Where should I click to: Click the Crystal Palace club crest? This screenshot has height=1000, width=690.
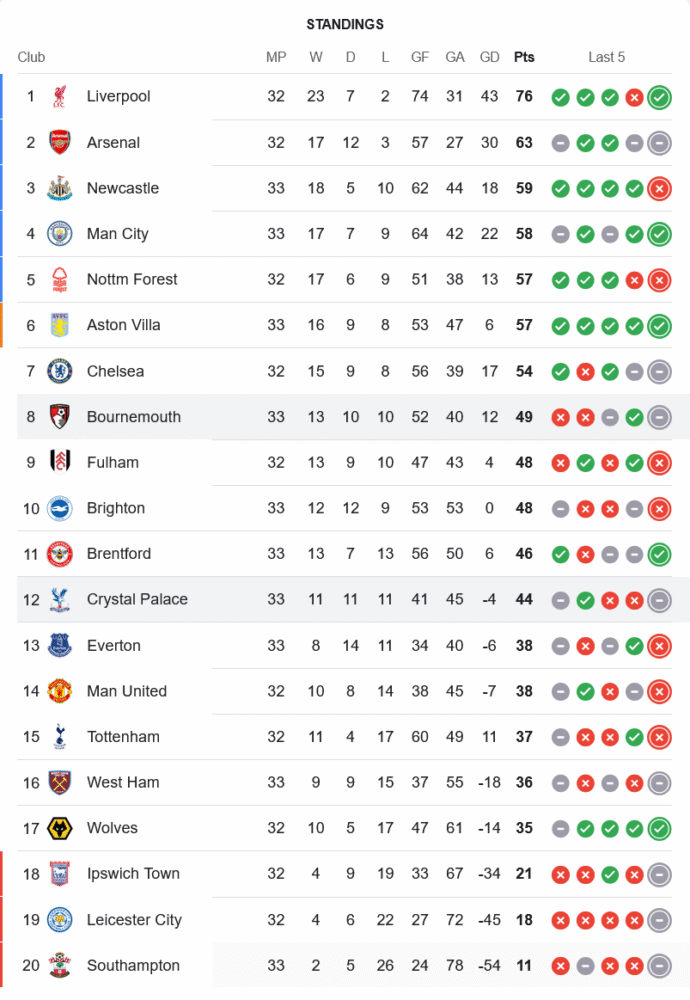(60, 600)
